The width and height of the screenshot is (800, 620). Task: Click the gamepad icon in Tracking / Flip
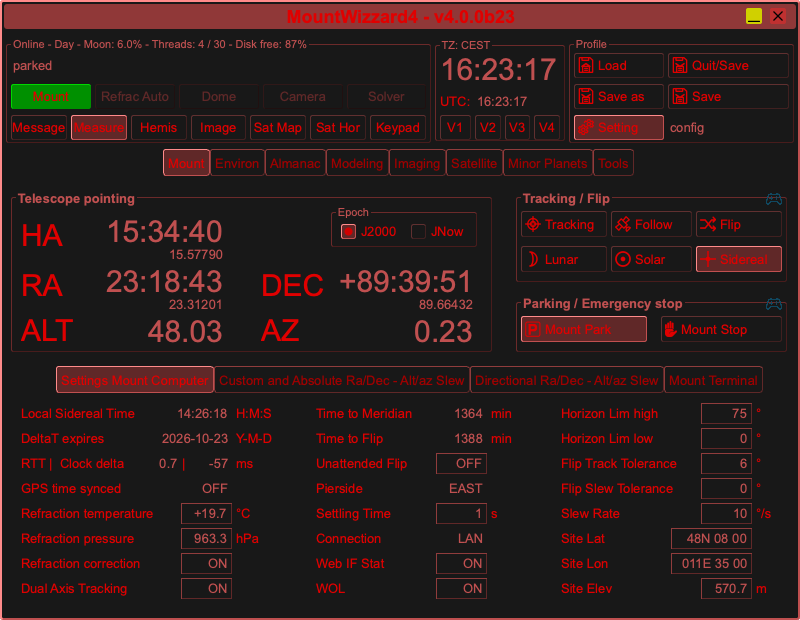coord(773,199)
